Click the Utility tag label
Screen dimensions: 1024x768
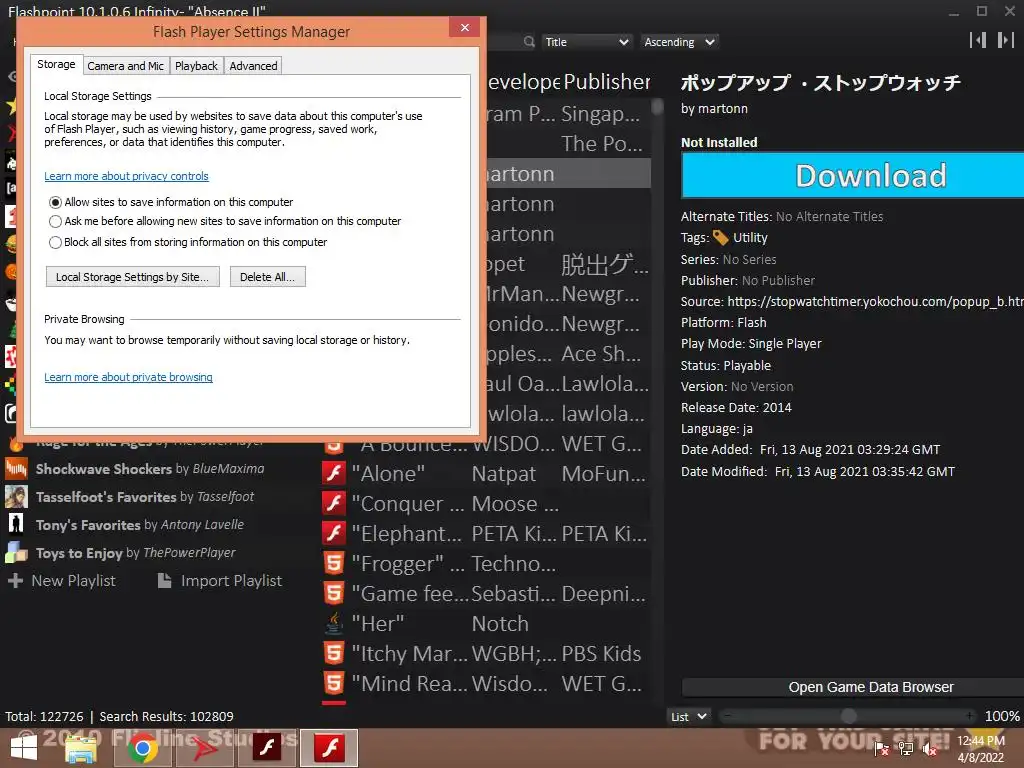[750, 238]
